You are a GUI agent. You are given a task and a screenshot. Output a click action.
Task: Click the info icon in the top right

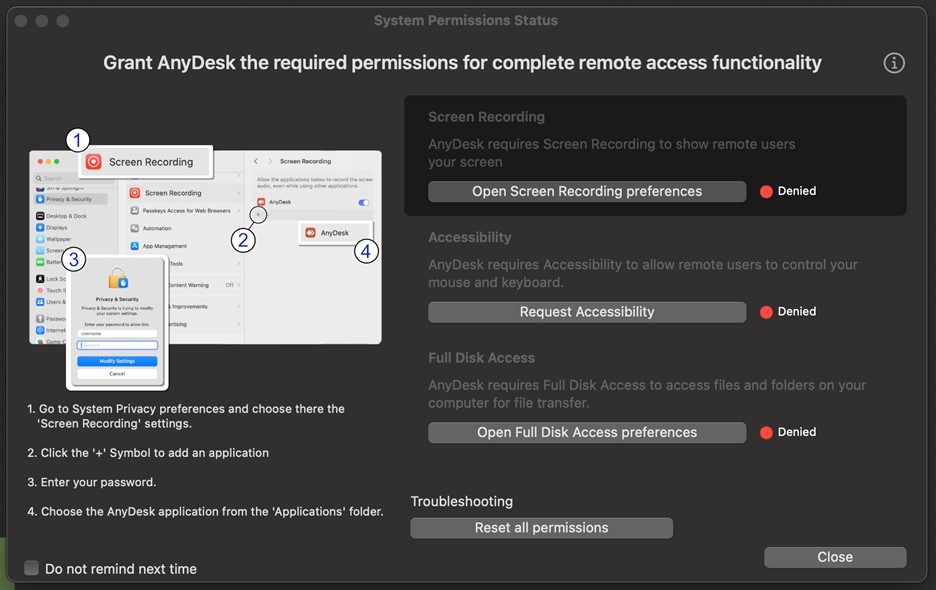tap(894, 63)
